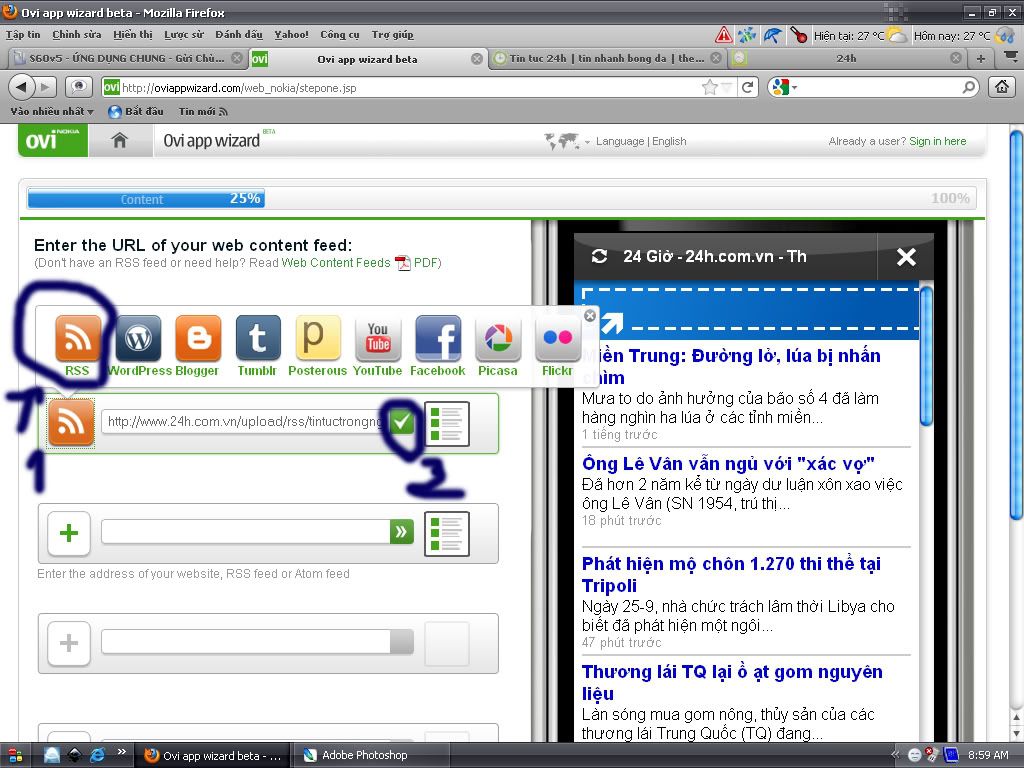Open the PDF icon beside Web Content Feeds

point(403,263)
